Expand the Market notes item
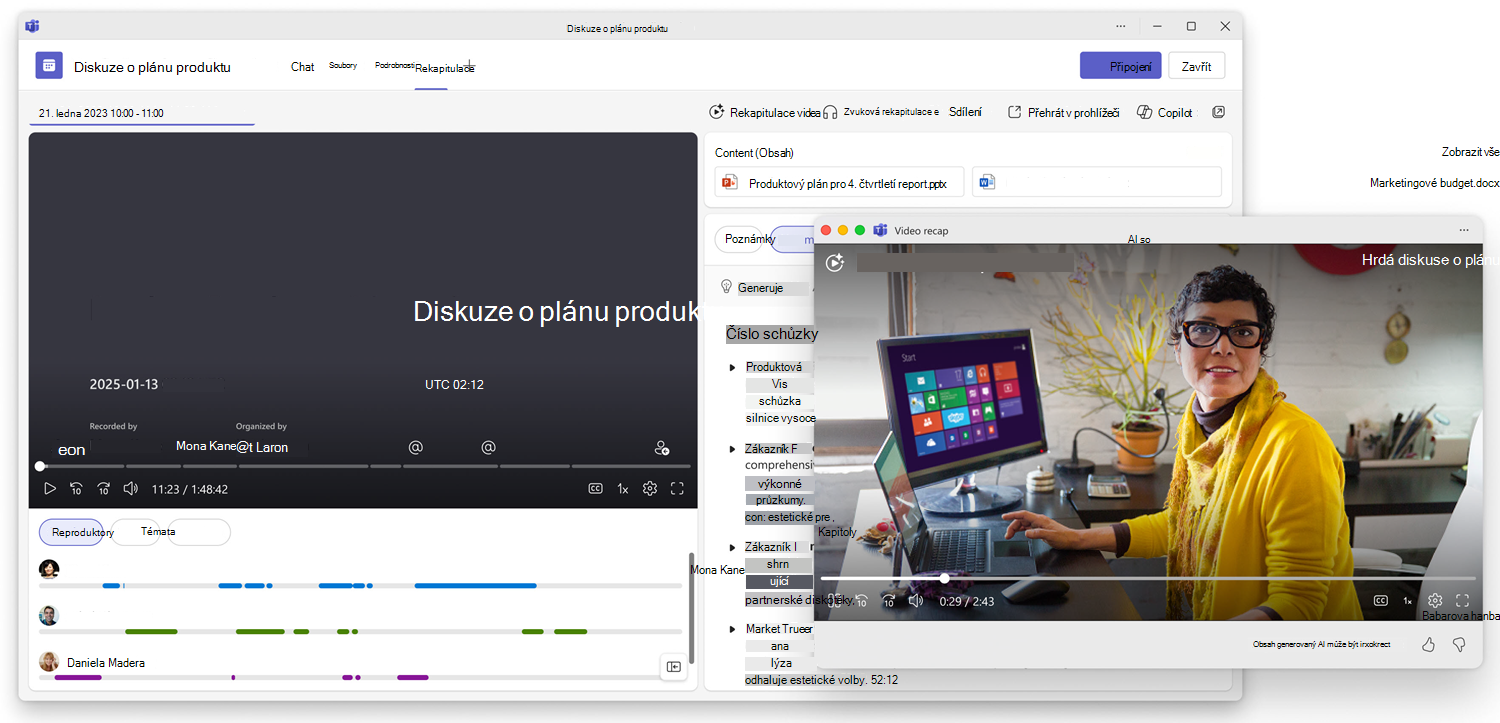This screenshot has height=723, width=1500. coord(733,630)
